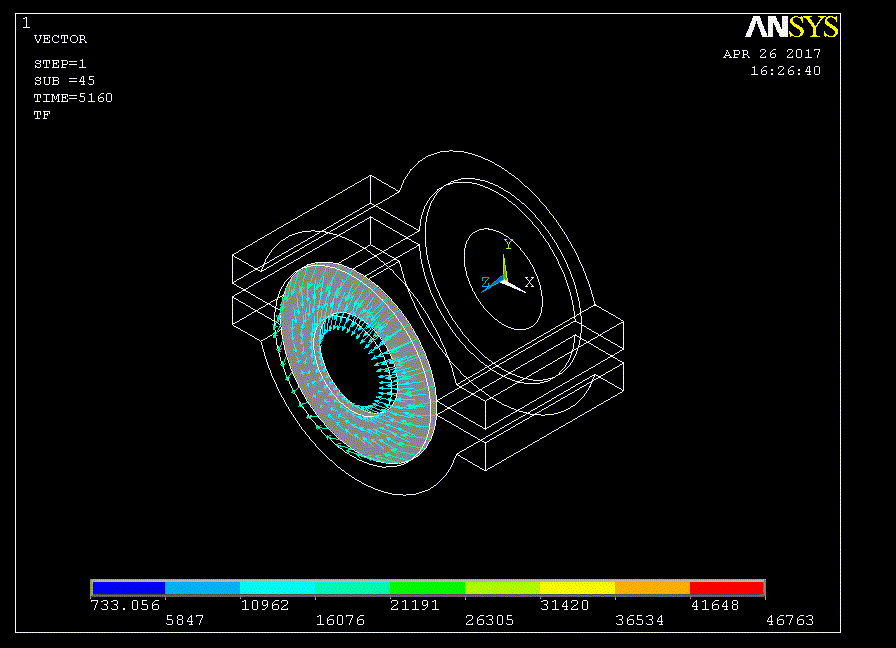Viewport: 896px width, 648px height.
Task: Click the STEP=1 label
Action: (60, 64)
